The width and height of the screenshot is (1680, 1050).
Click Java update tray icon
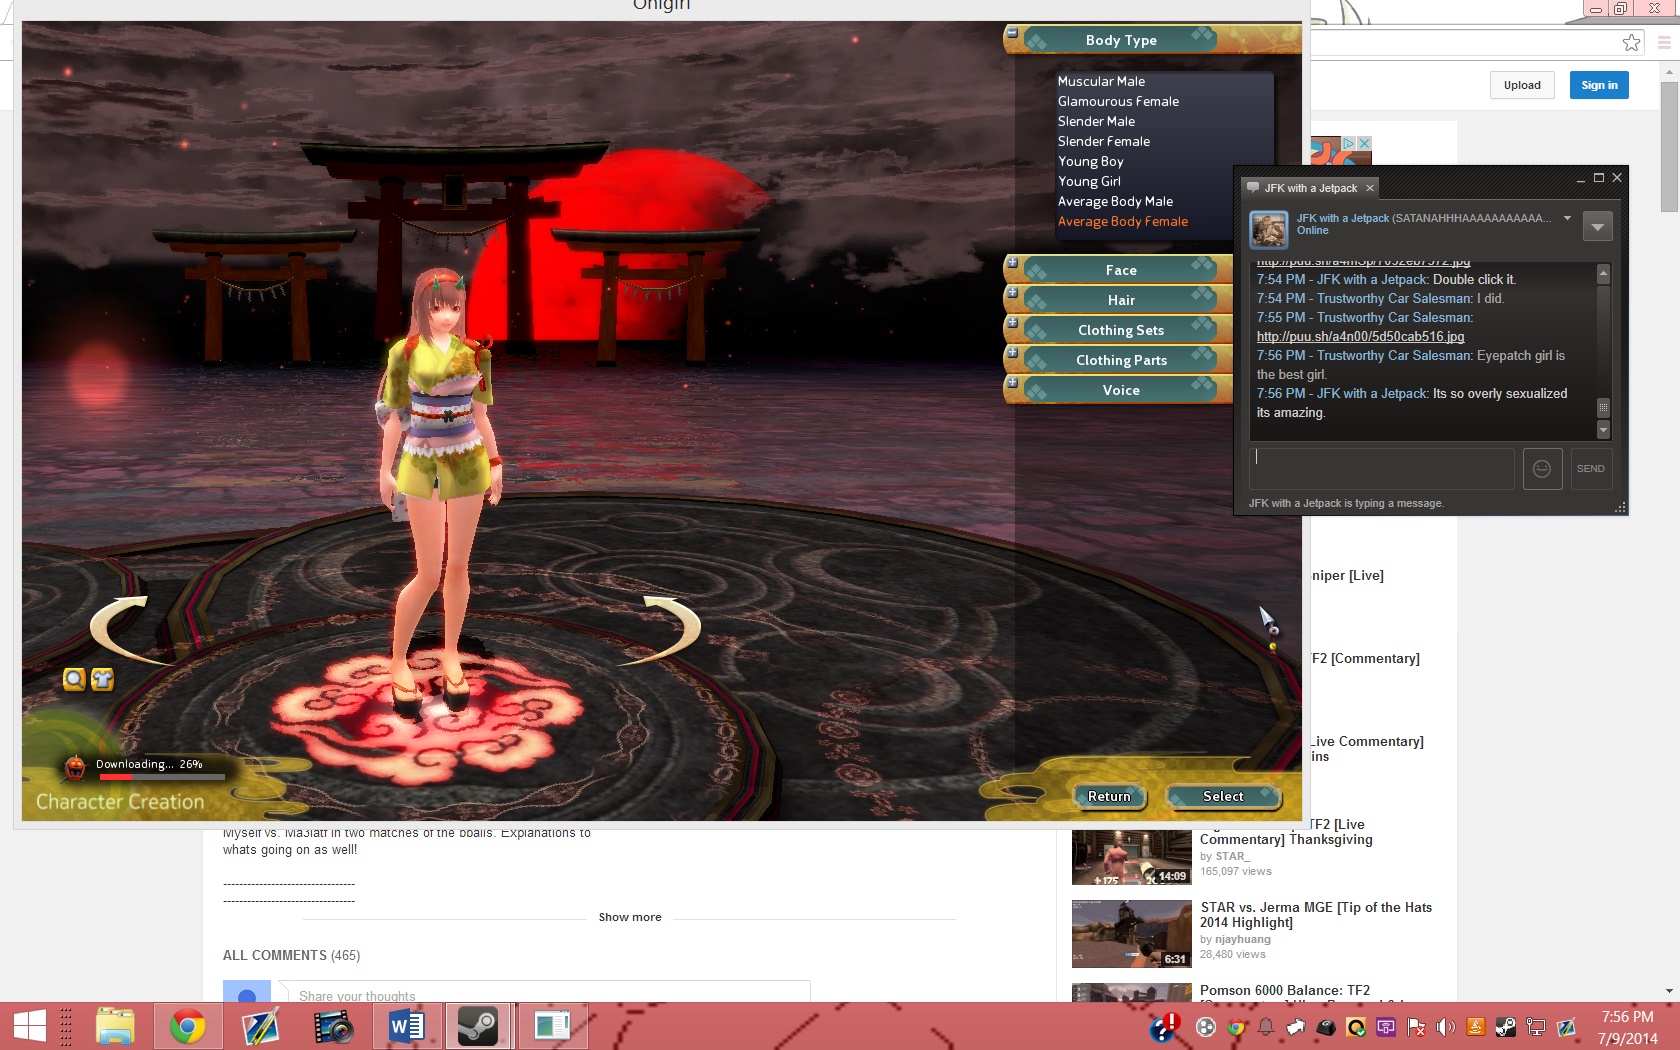[x=1475, y=1027]
